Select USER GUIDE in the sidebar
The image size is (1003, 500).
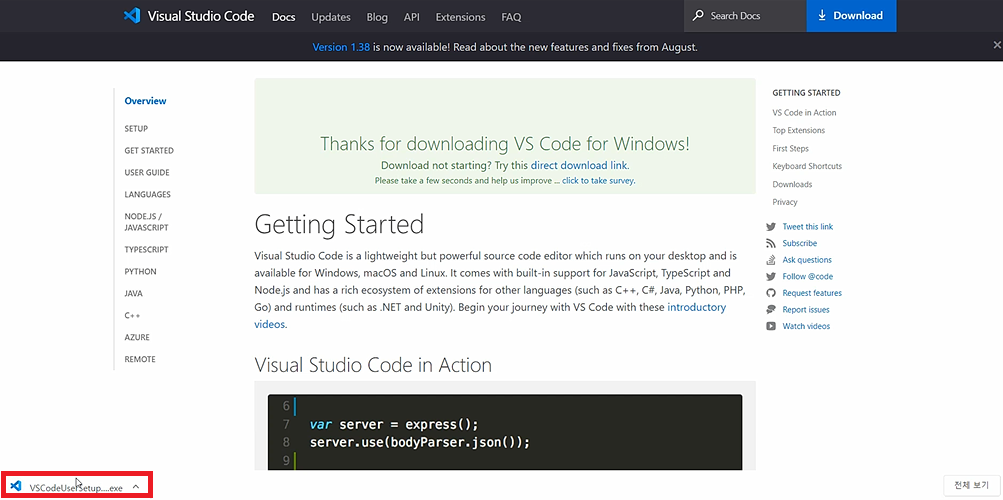click(x=147, y=173)
